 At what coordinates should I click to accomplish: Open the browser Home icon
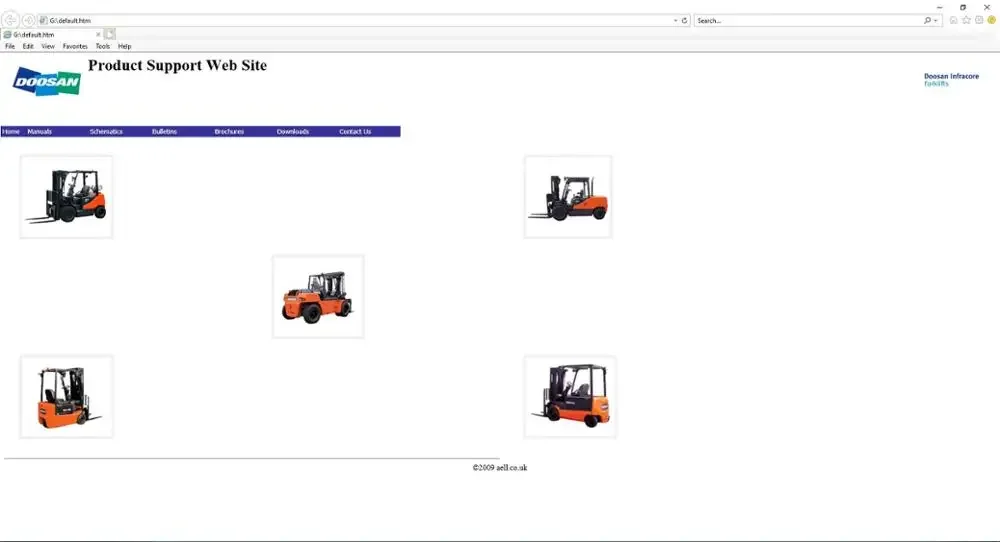(953, 20)
